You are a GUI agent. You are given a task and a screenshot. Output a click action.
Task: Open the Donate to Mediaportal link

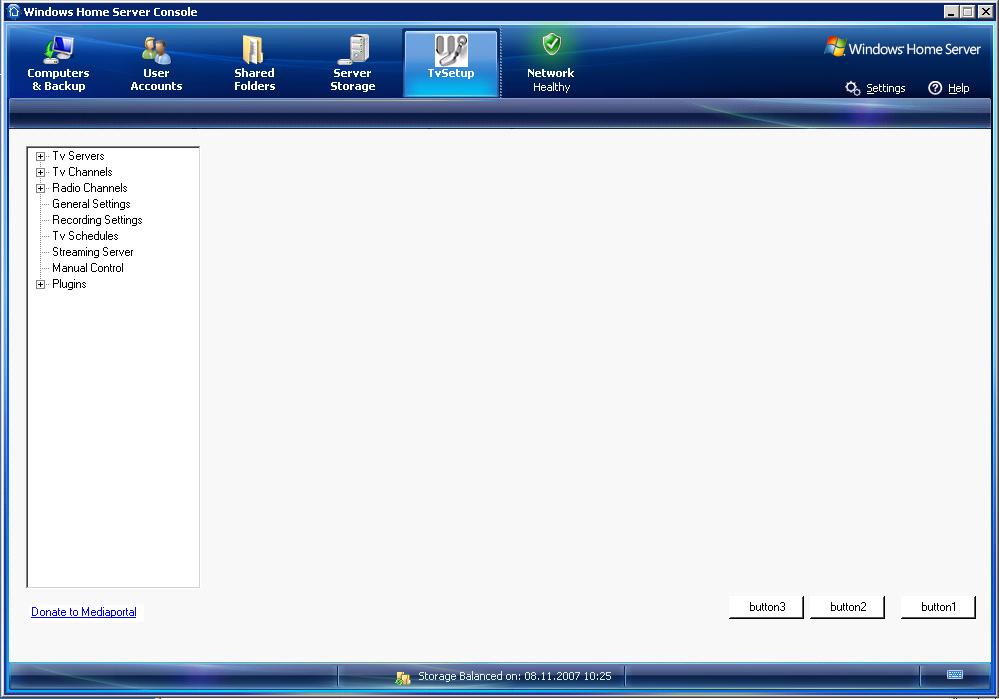(84, 612)
